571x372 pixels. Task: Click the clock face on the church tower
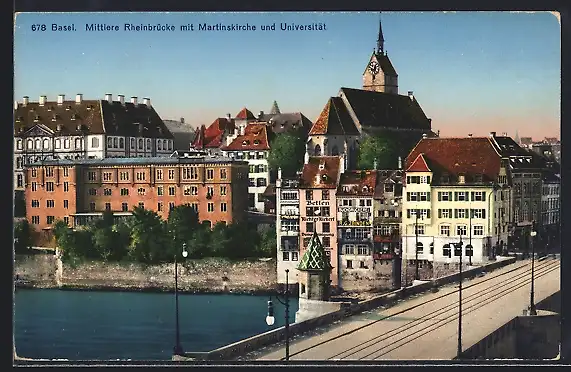pyautogui.click(x=374, y=67)
